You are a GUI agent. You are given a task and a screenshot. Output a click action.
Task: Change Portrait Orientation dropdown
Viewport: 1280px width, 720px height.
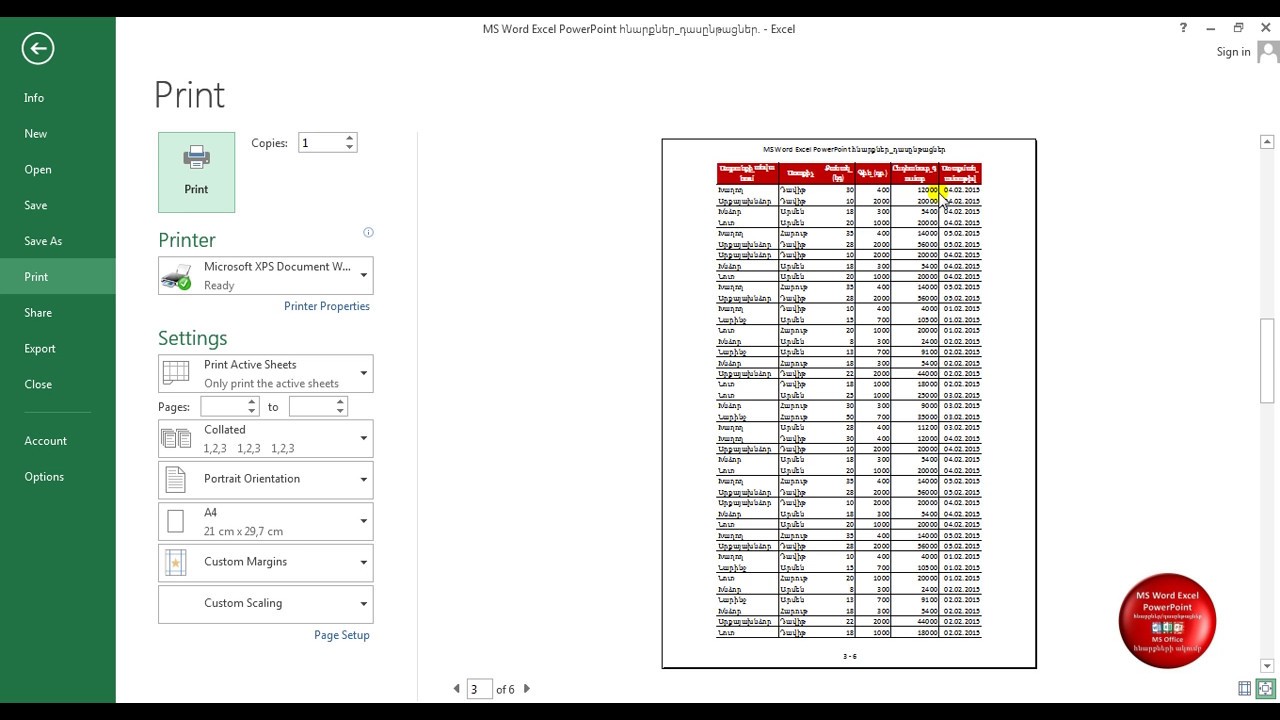click(265, 479)
